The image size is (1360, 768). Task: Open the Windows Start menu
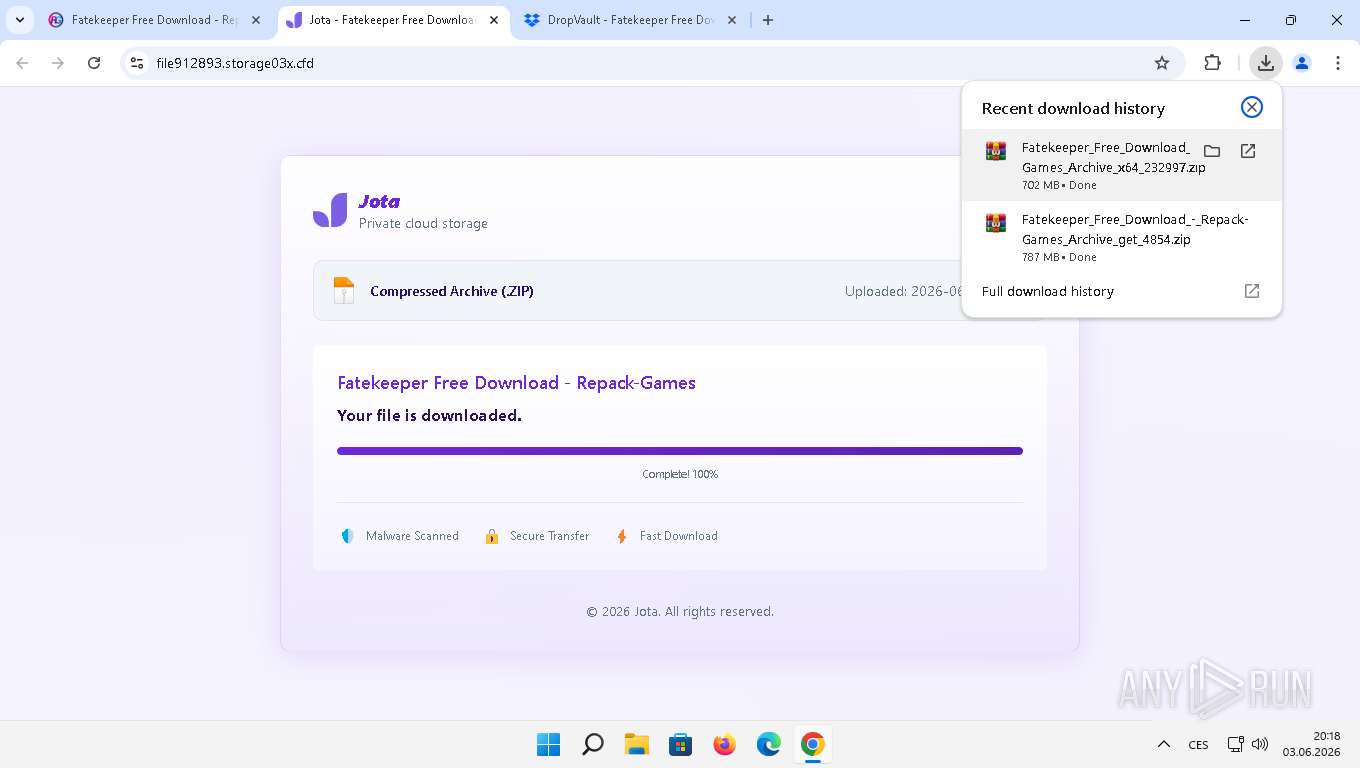click(548, 744)
